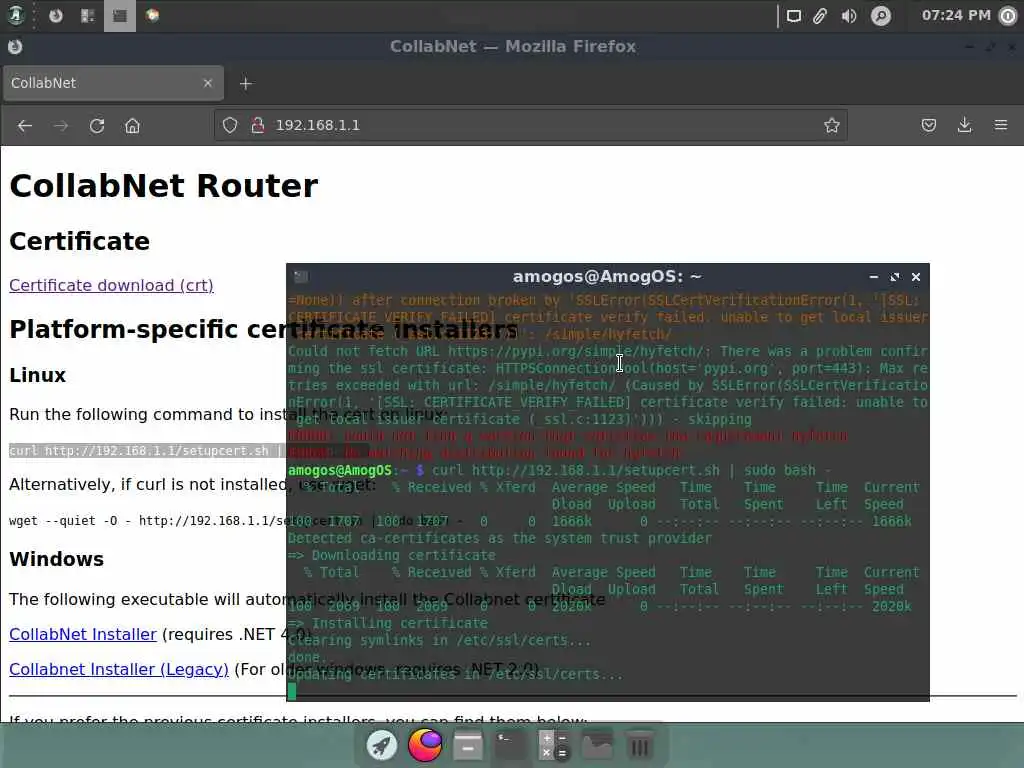View the insecure connection lock icon
The width and height of the screenshot is (1024, 768).
tap(258, 125)
